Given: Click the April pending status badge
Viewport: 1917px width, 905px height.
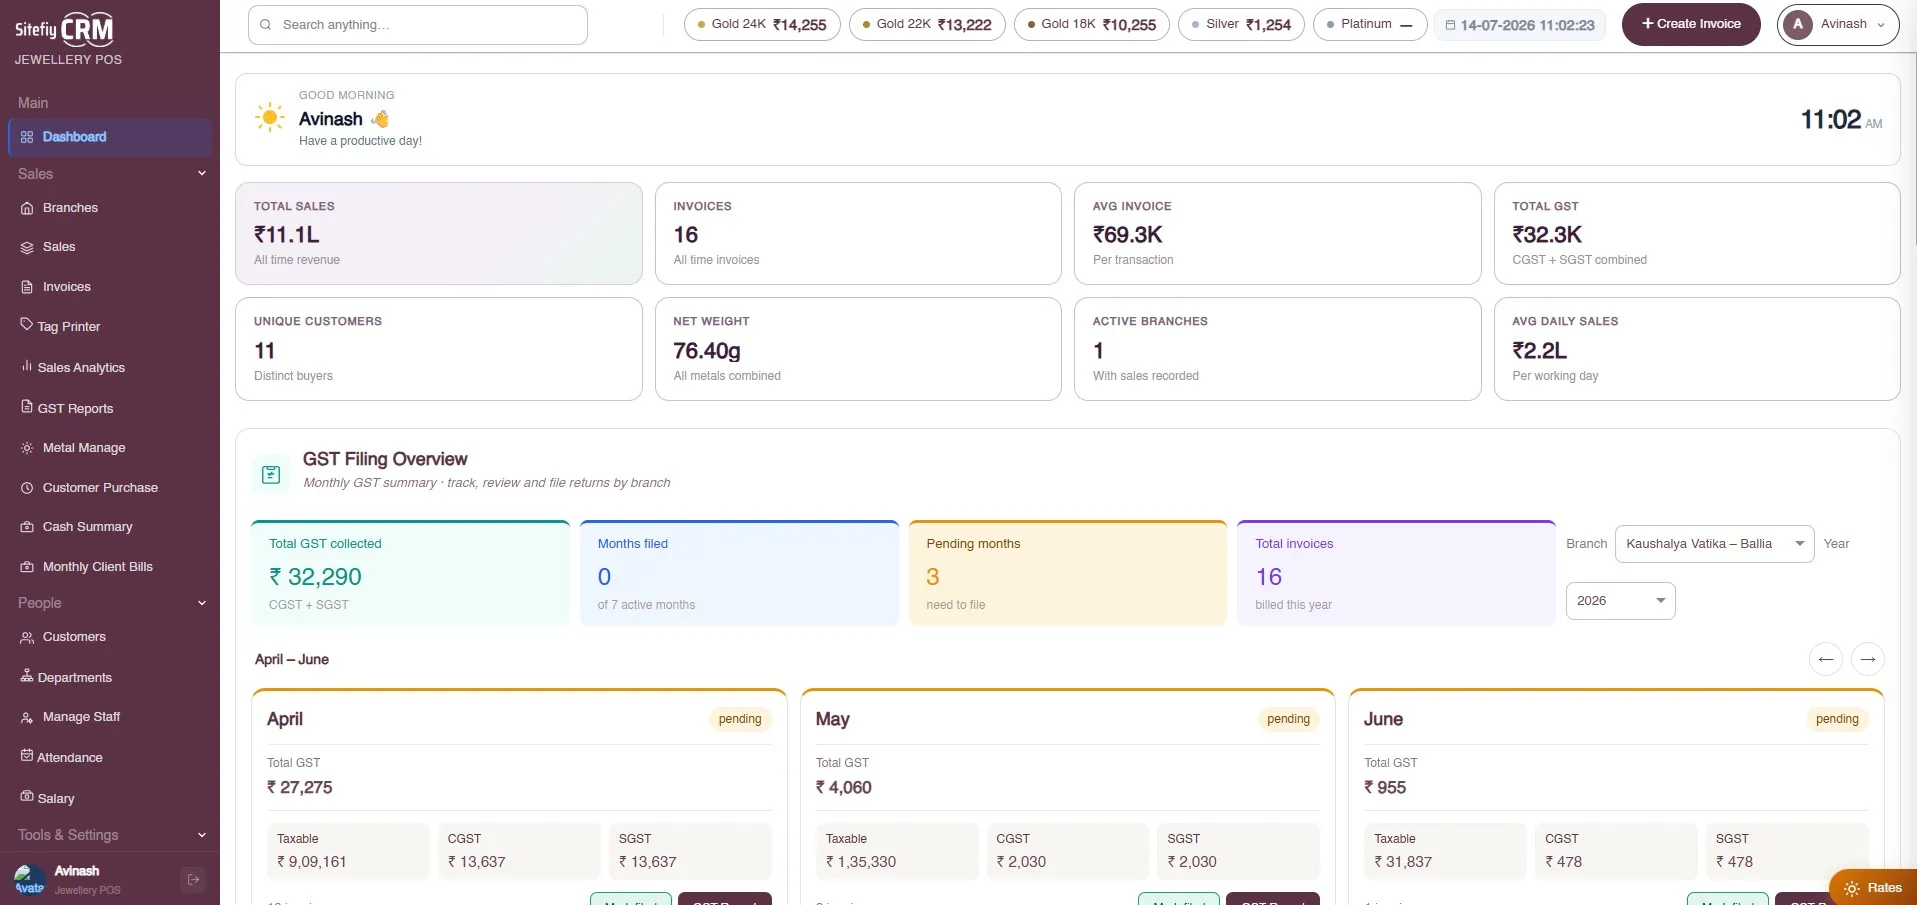Looking at the screenshot, I should click(740, 719).
